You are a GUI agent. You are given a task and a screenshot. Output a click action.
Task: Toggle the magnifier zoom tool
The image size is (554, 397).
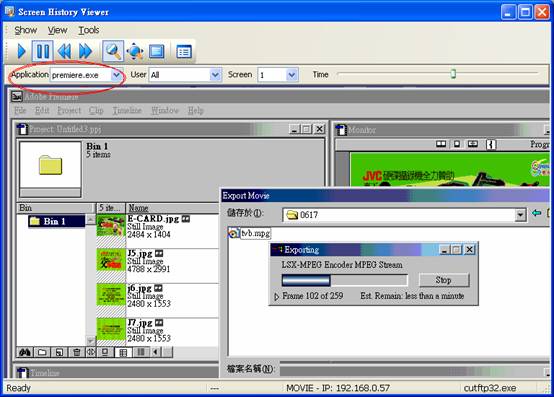pos(113,52)
